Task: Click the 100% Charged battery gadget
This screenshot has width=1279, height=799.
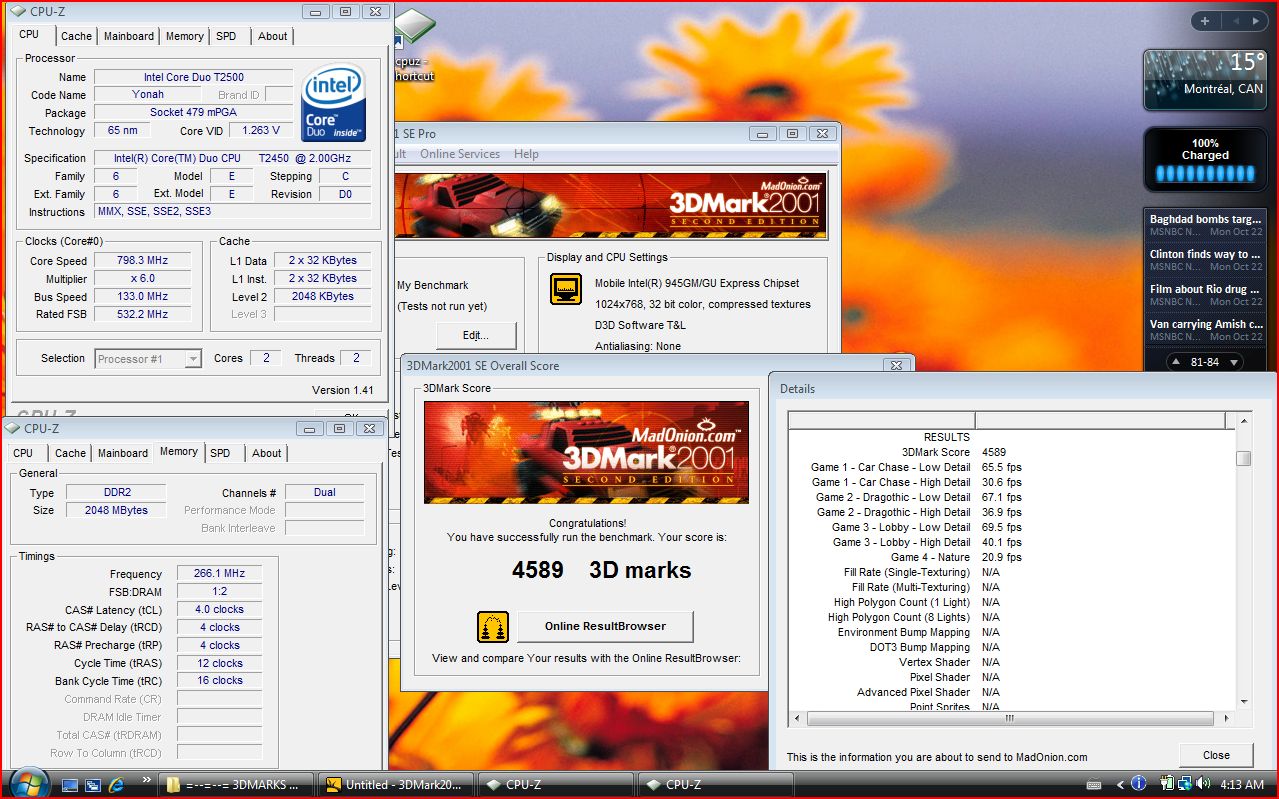Action: pyautogui.click(x=1205, y=160)
